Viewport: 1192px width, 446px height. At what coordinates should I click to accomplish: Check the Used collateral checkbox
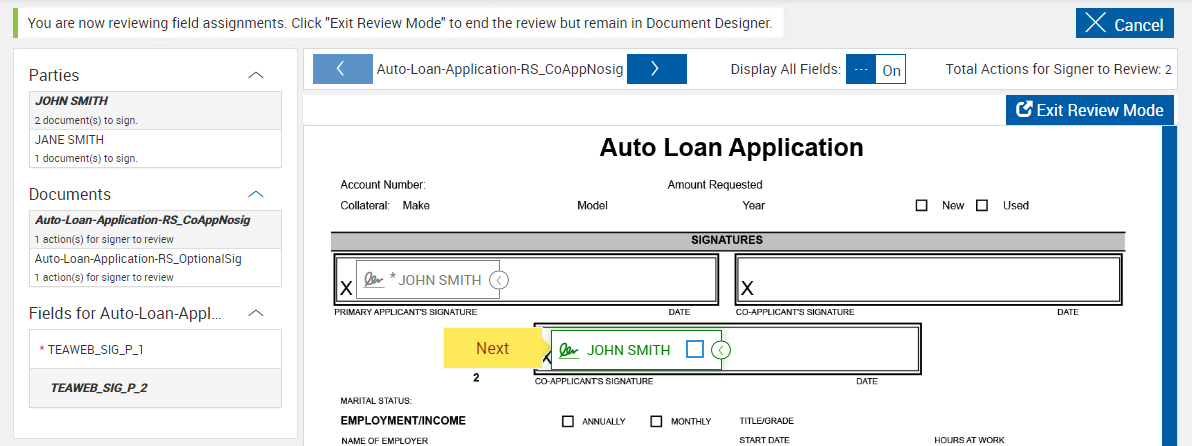point(981,205)
